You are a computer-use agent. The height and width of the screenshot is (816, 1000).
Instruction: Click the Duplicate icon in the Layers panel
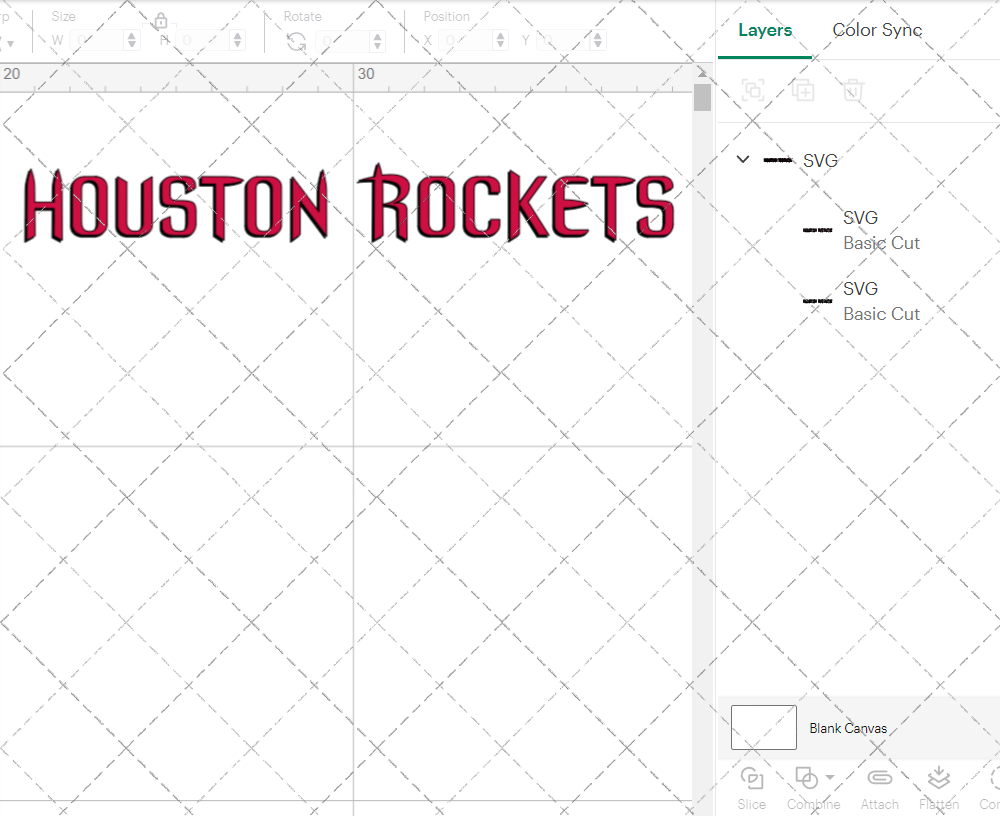[x=802, y=90]
